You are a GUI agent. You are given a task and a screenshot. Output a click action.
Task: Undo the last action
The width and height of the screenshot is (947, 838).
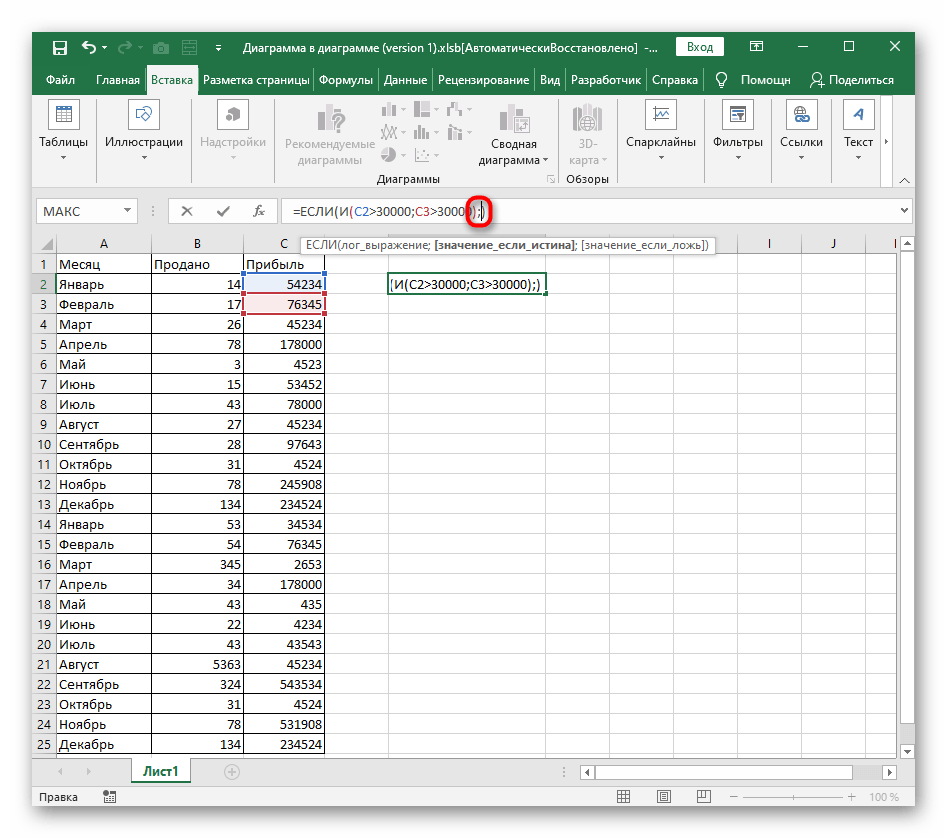(88, 47)
